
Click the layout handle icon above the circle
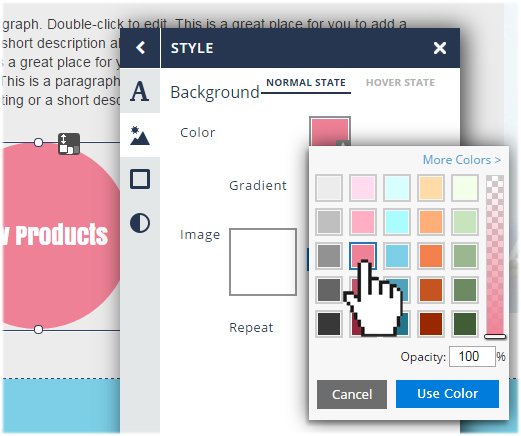(69, 144)
